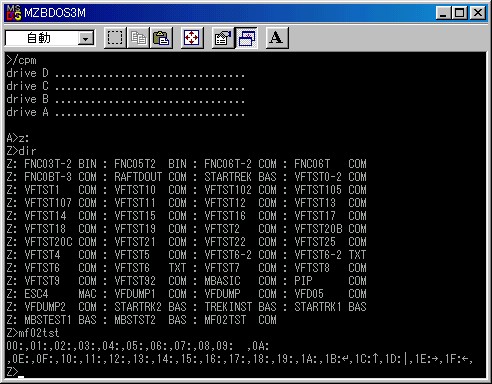The width and height of the screenshot is (492, 384).
Task: Click the Paste clipboard icon
Action: coord(161,38)
